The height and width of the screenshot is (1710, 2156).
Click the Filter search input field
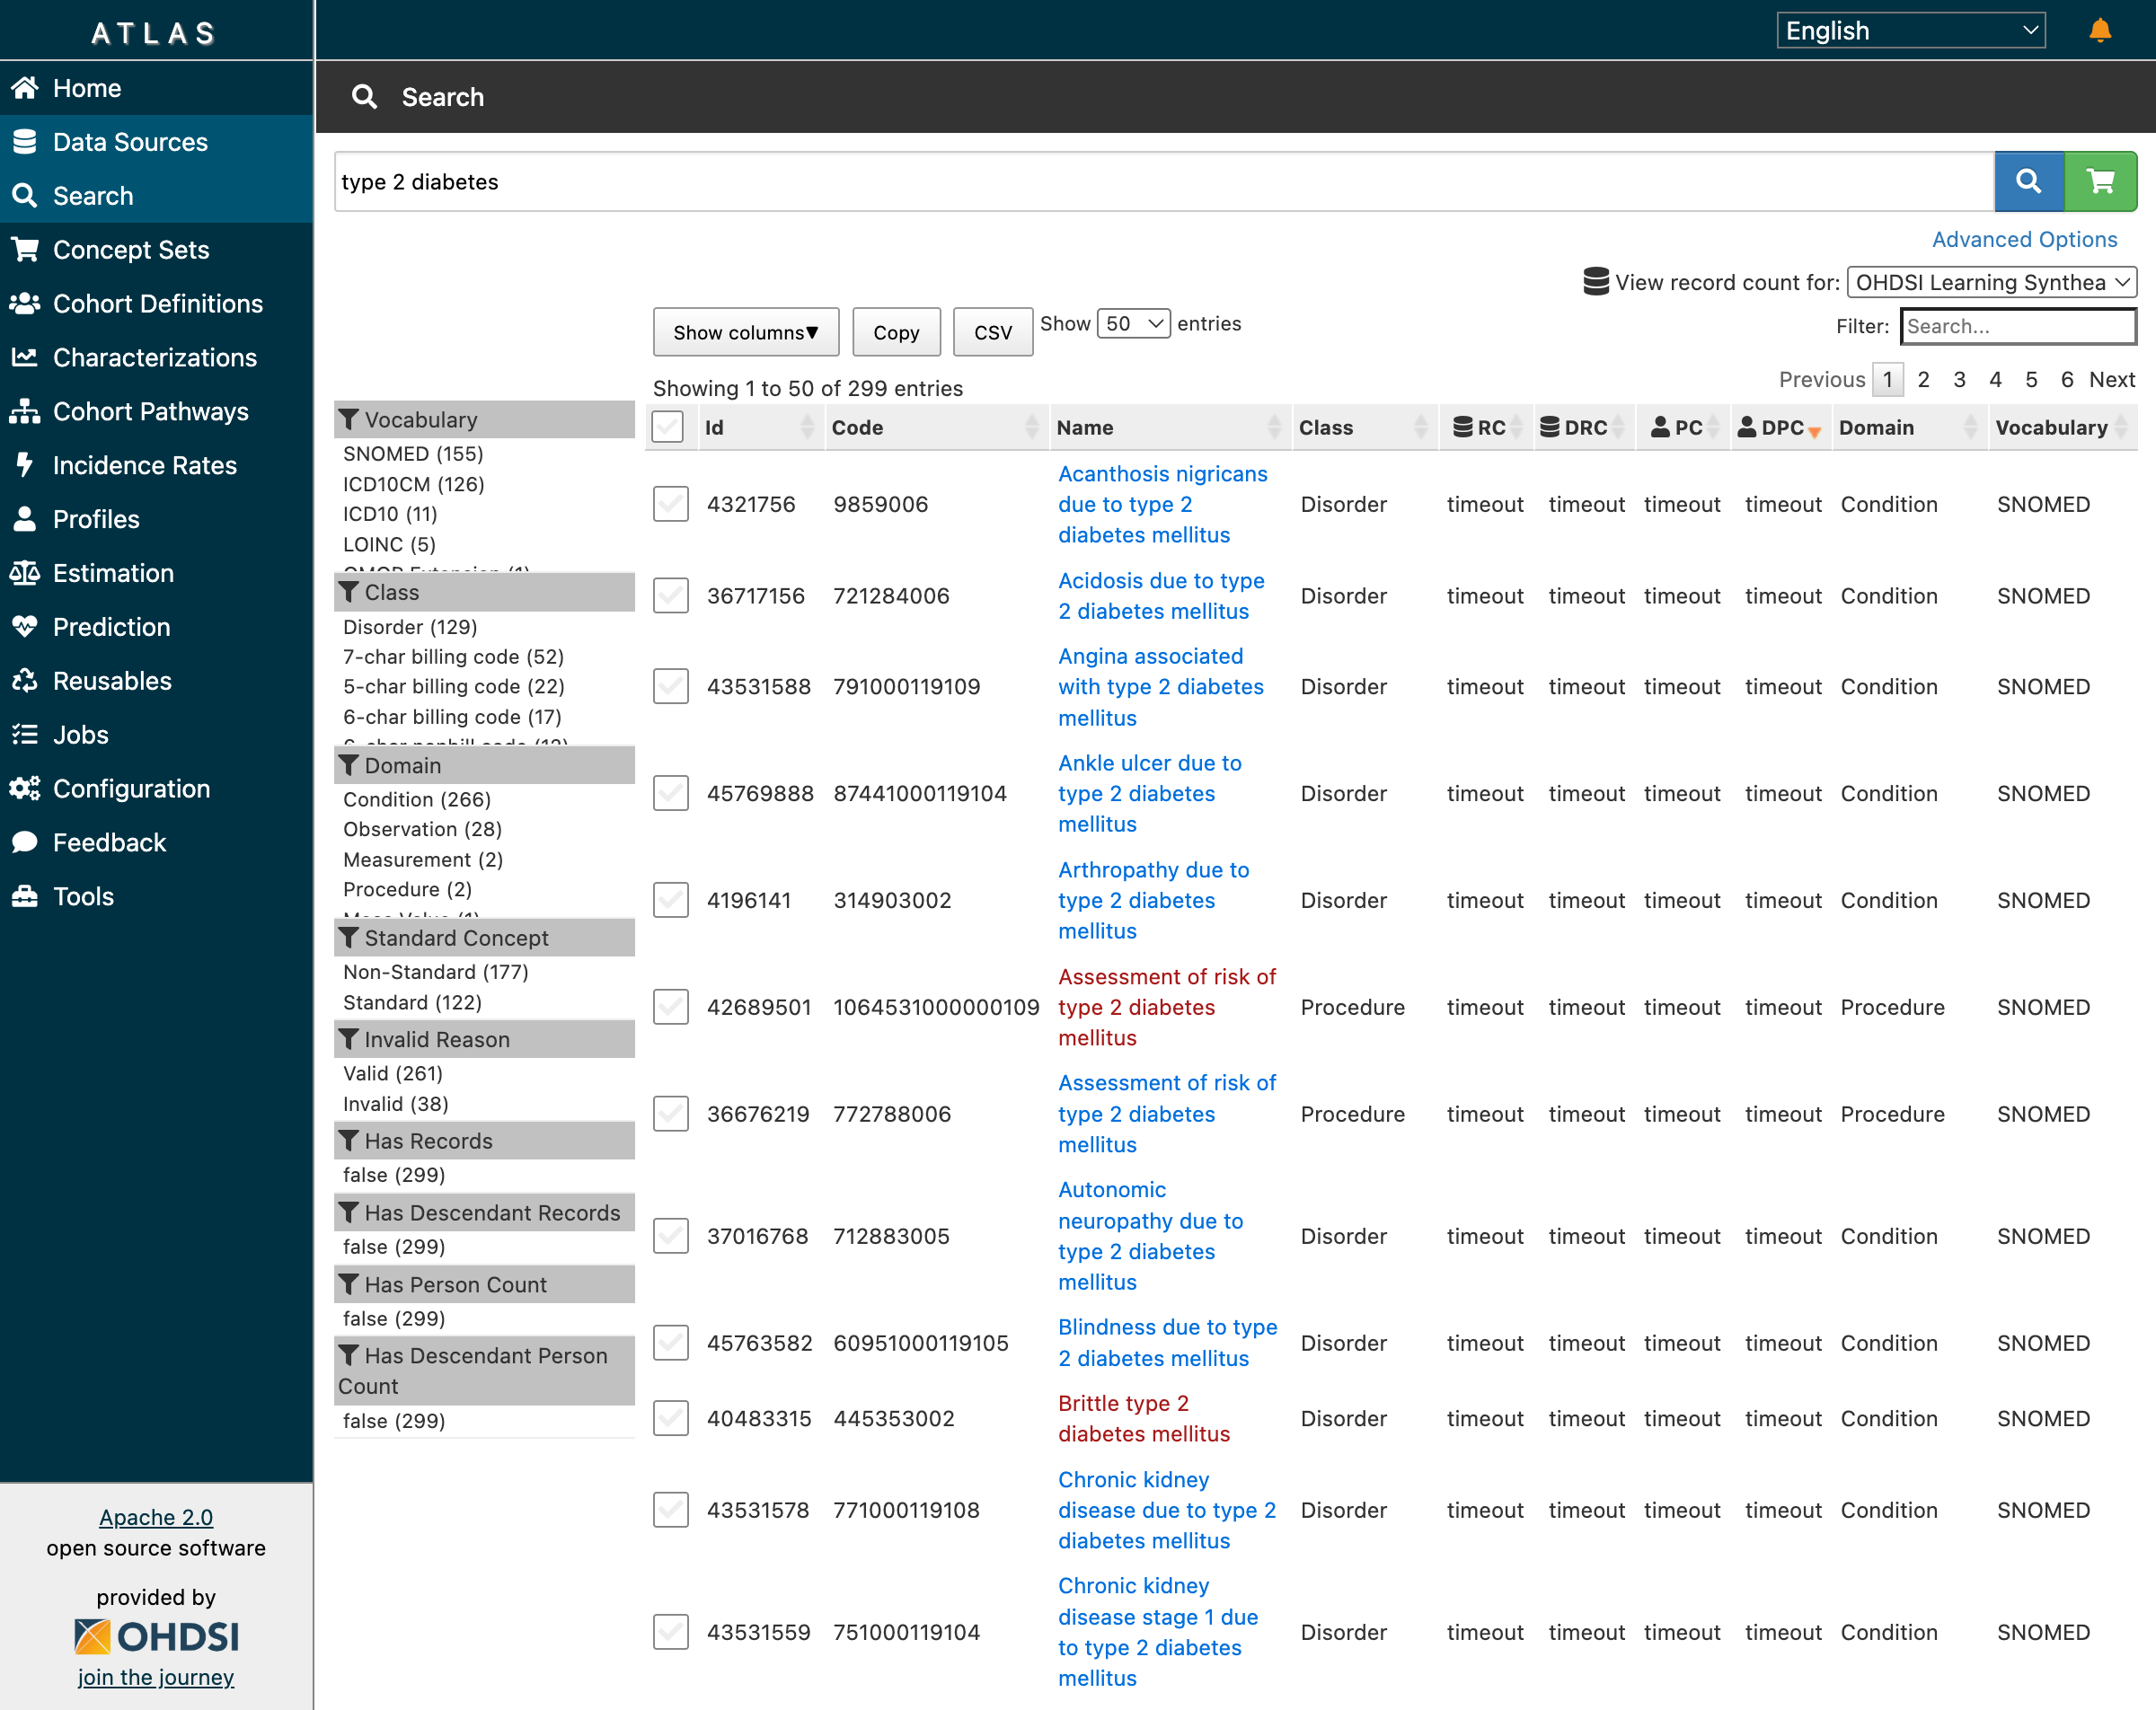pos(2017,326)
